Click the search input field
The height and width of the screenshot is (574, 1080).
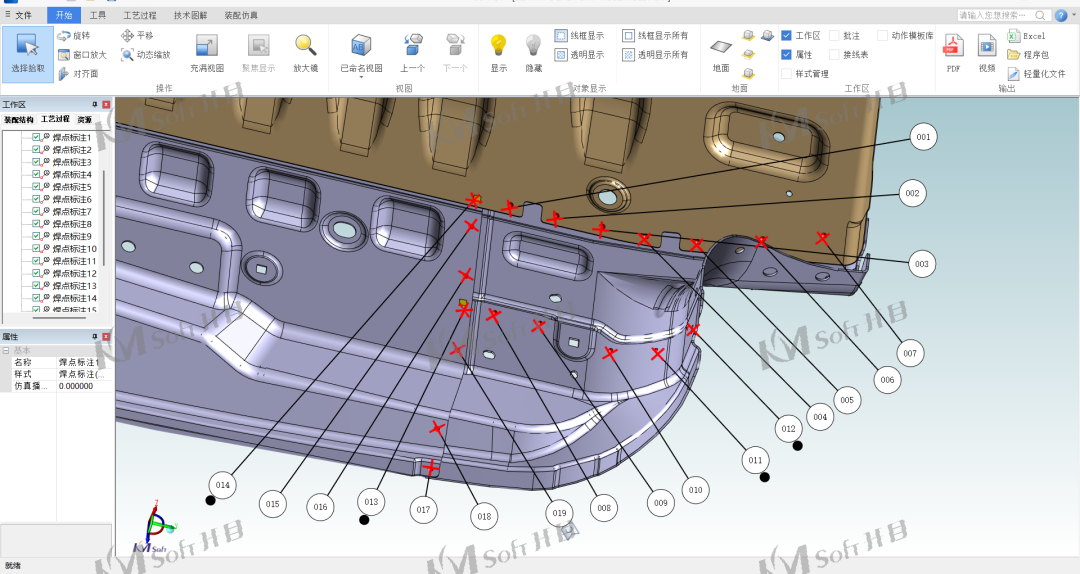point(994,15)
